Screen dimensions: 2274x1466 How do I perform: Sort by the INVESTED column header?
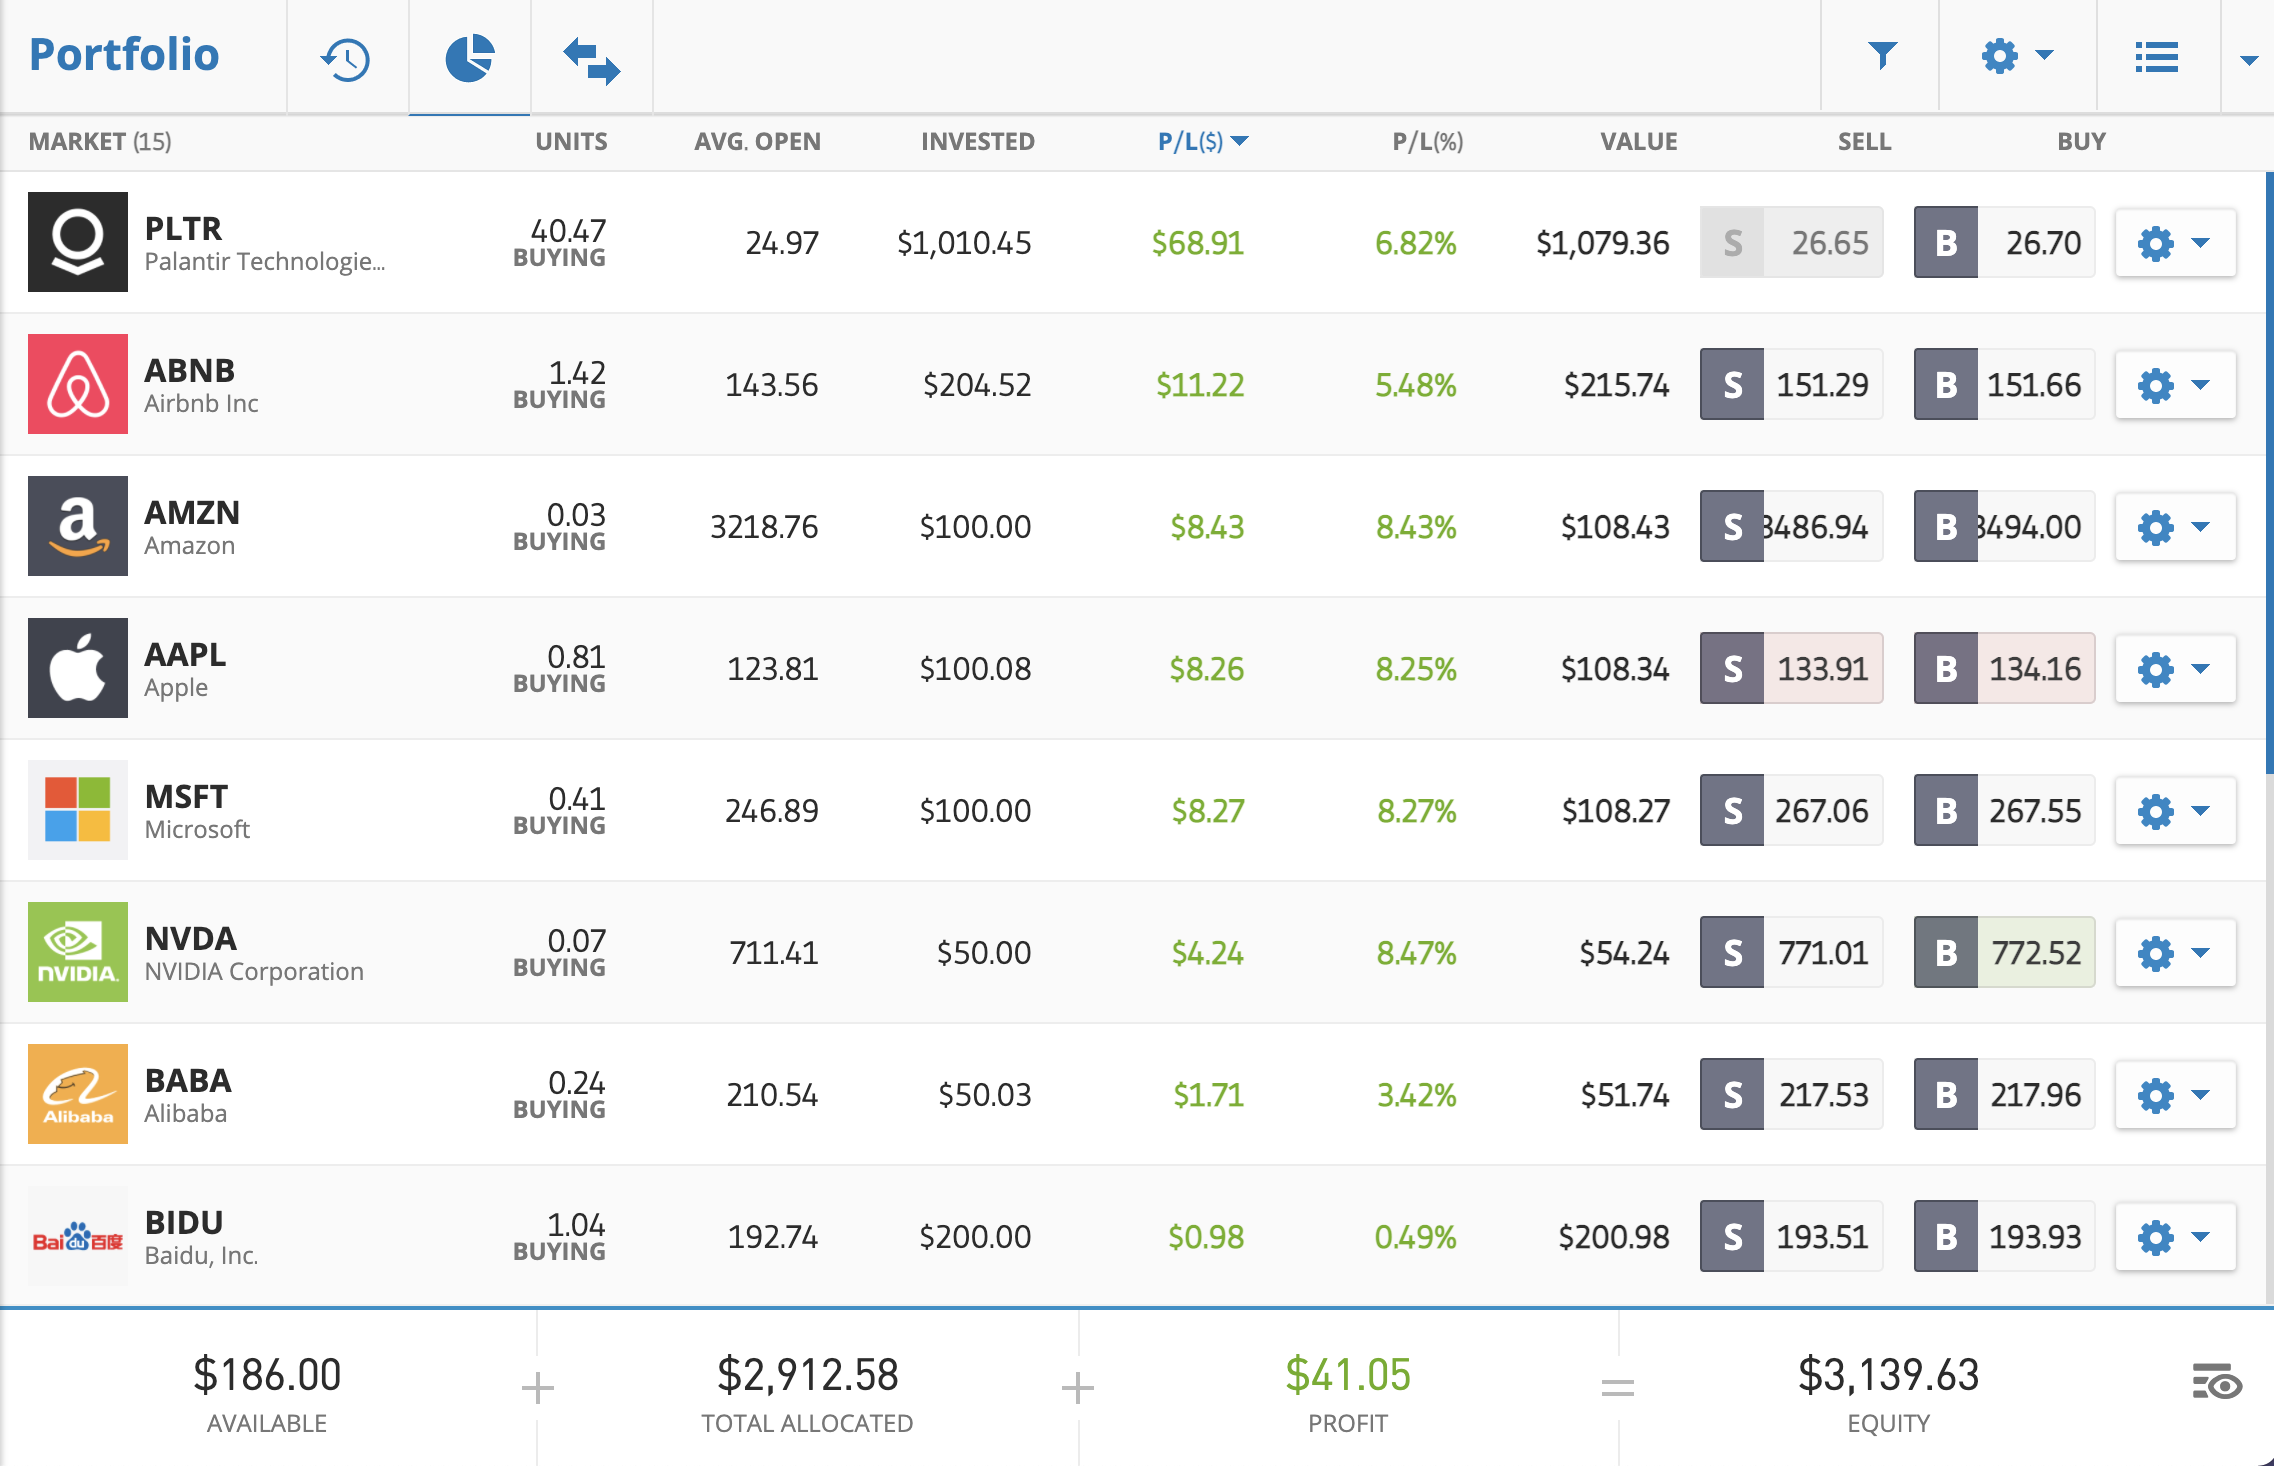(977, 141)
